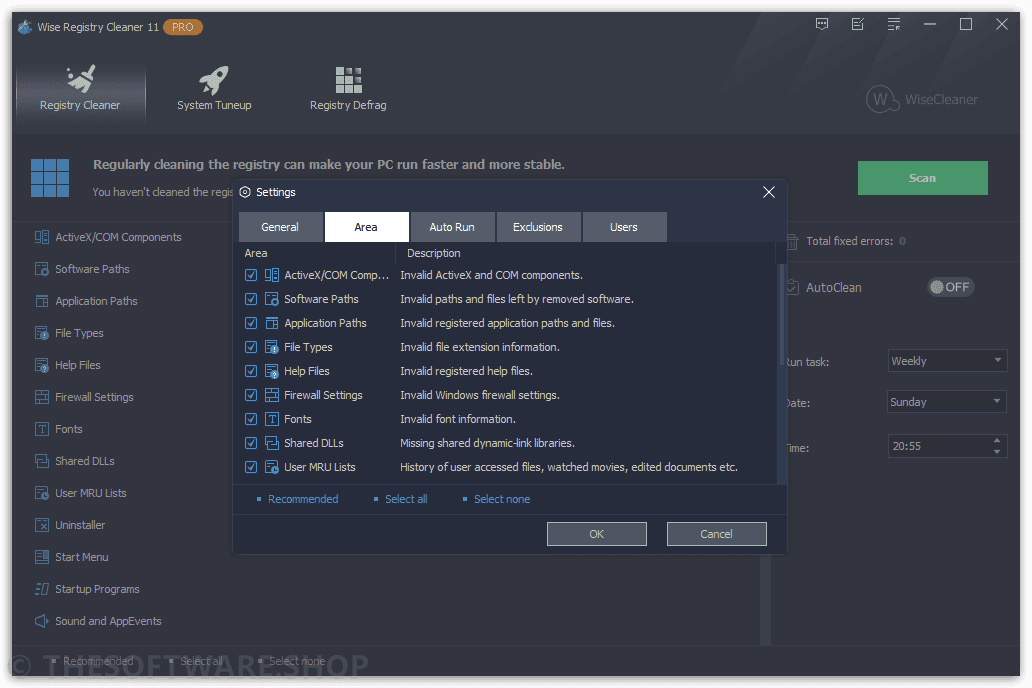The width and height of the screenshot is (1032, 688).
Task: Uncheck Application Paths checkbox in Settings
Action: (x=251, y=323)
